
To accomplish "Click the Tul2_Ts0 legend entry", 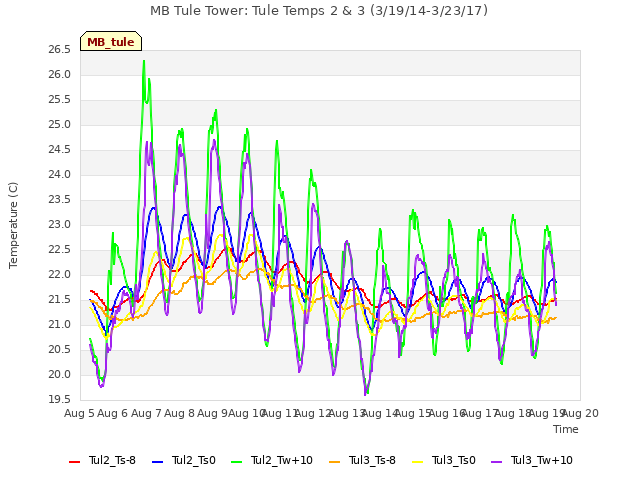I will click(184, 460).
